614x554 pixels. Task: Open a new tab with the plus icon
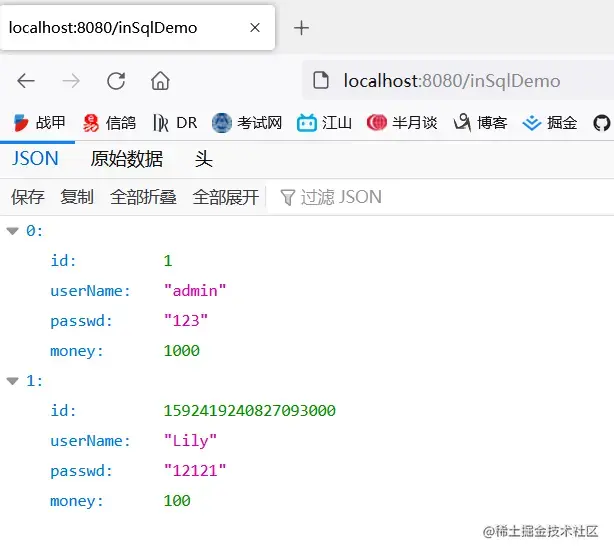(301, 28)
